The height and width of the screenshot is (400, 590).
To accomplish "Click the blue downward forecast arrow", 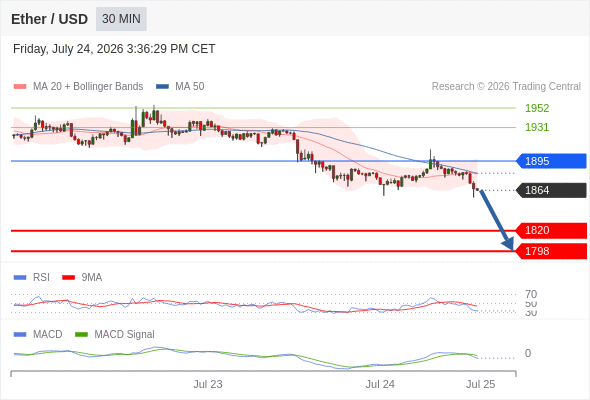I will click(x=497, y=220).
